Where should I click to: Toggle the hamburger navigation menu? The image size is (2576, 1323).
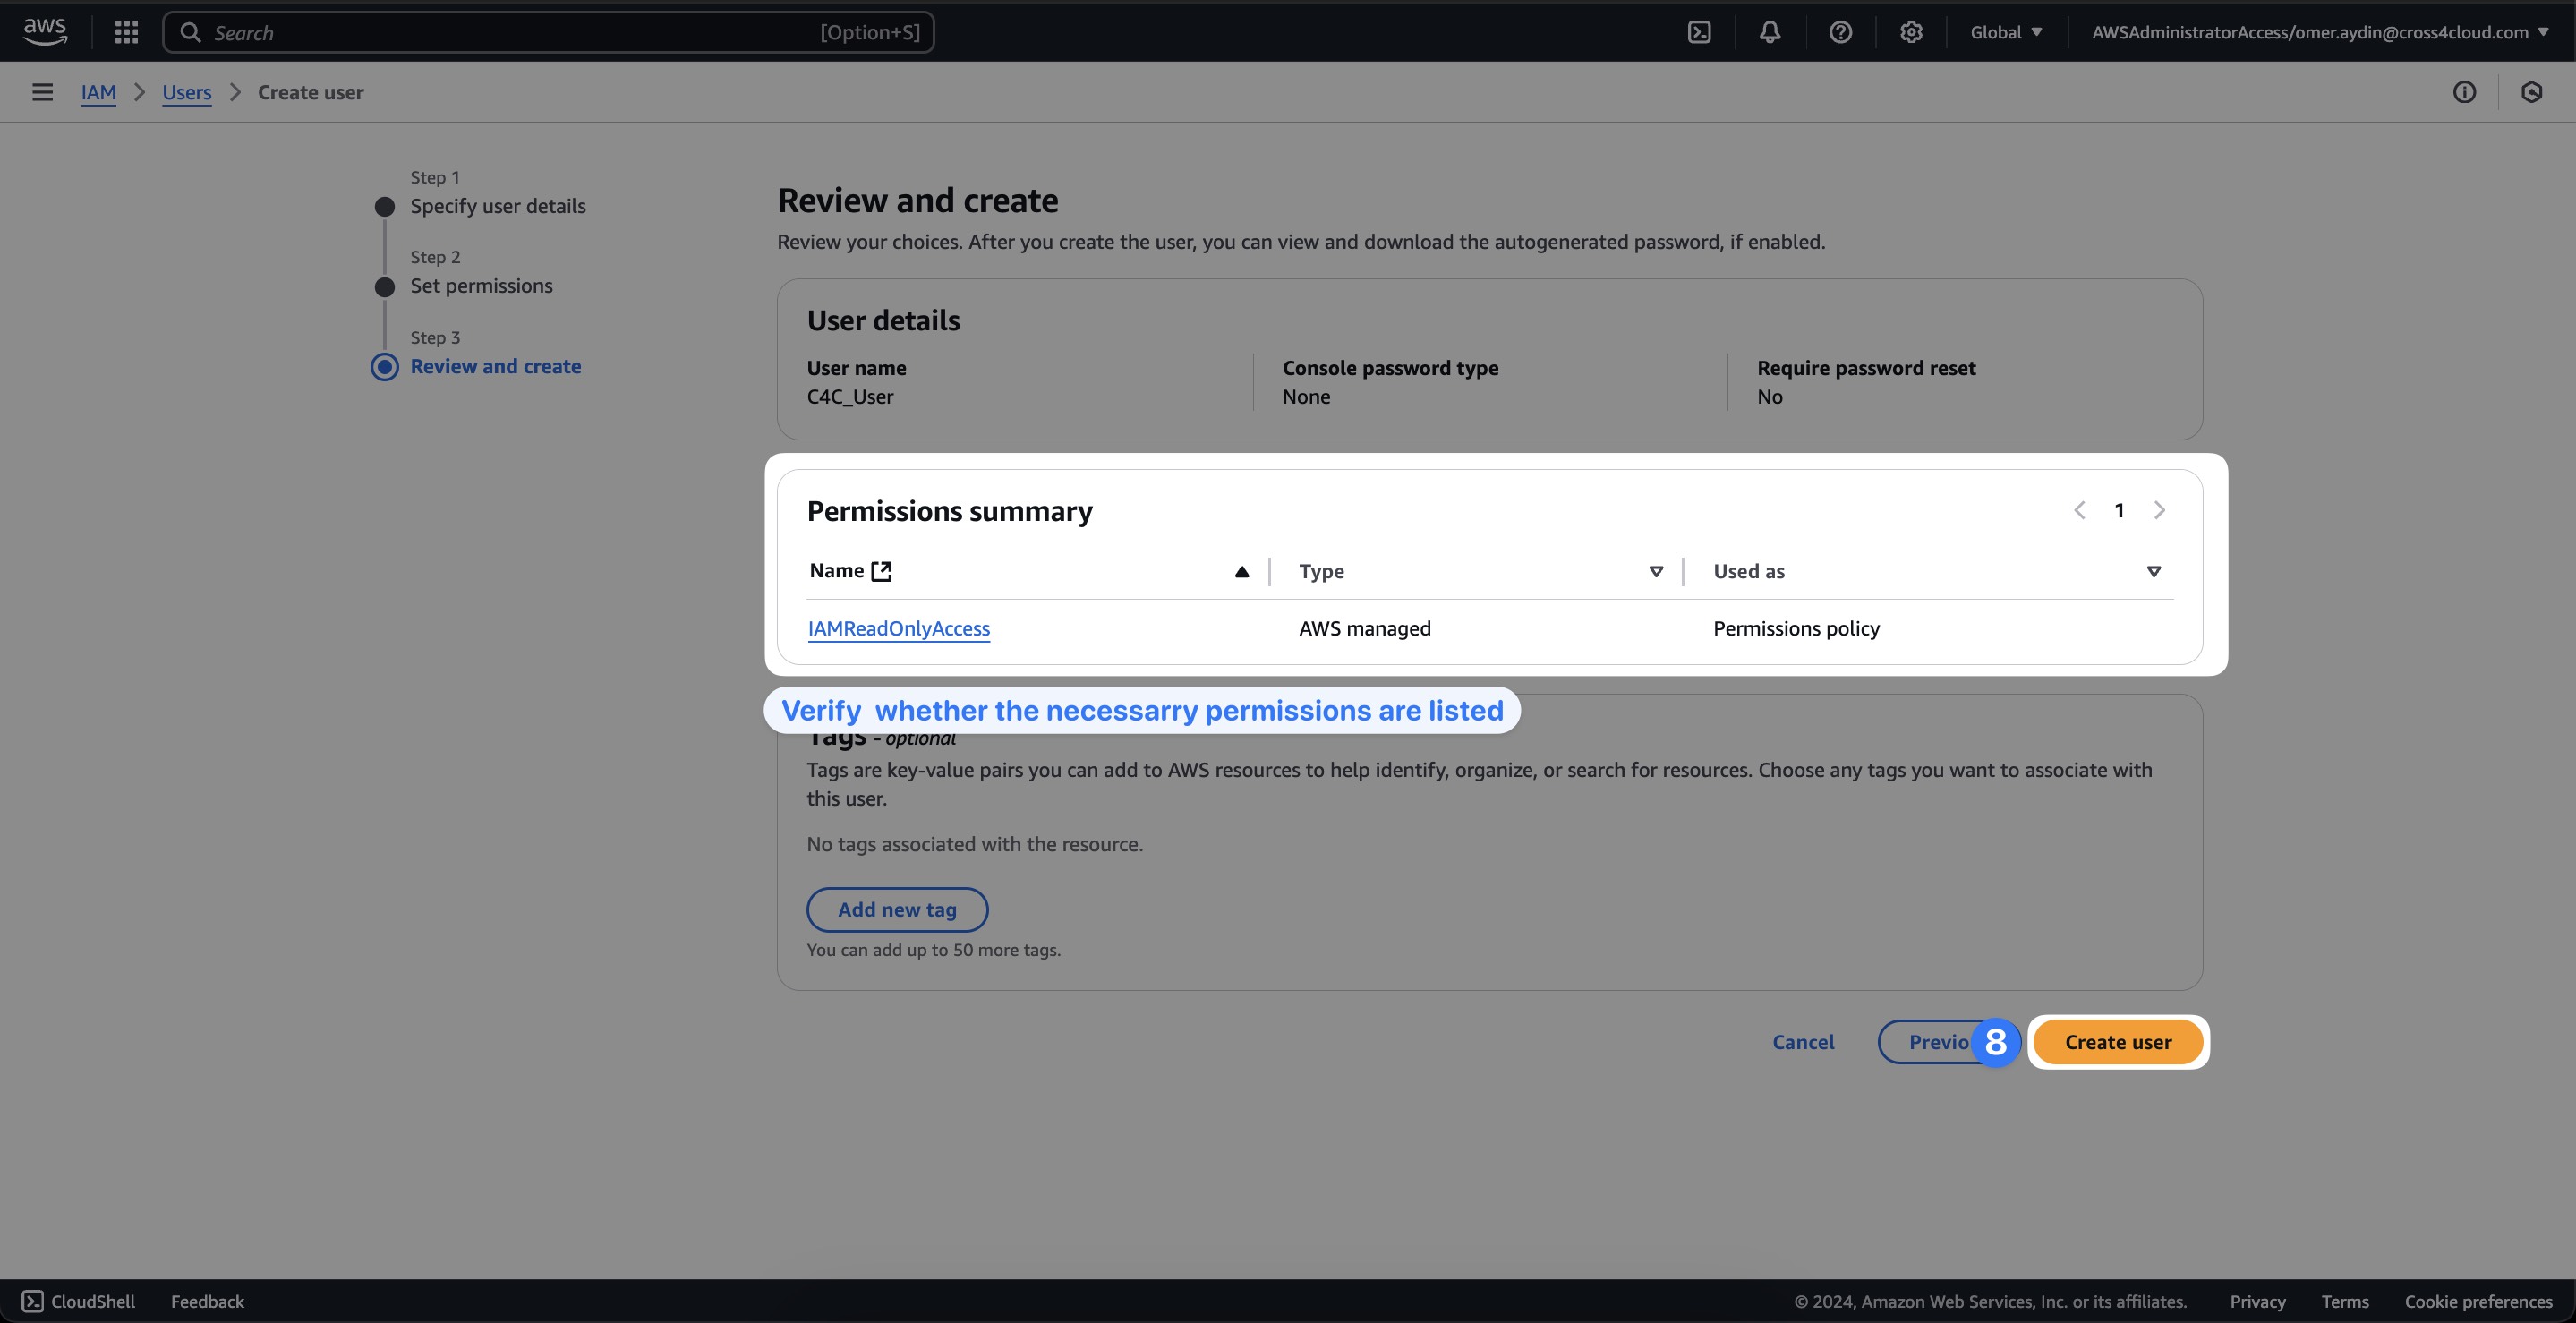pos(42,92)
